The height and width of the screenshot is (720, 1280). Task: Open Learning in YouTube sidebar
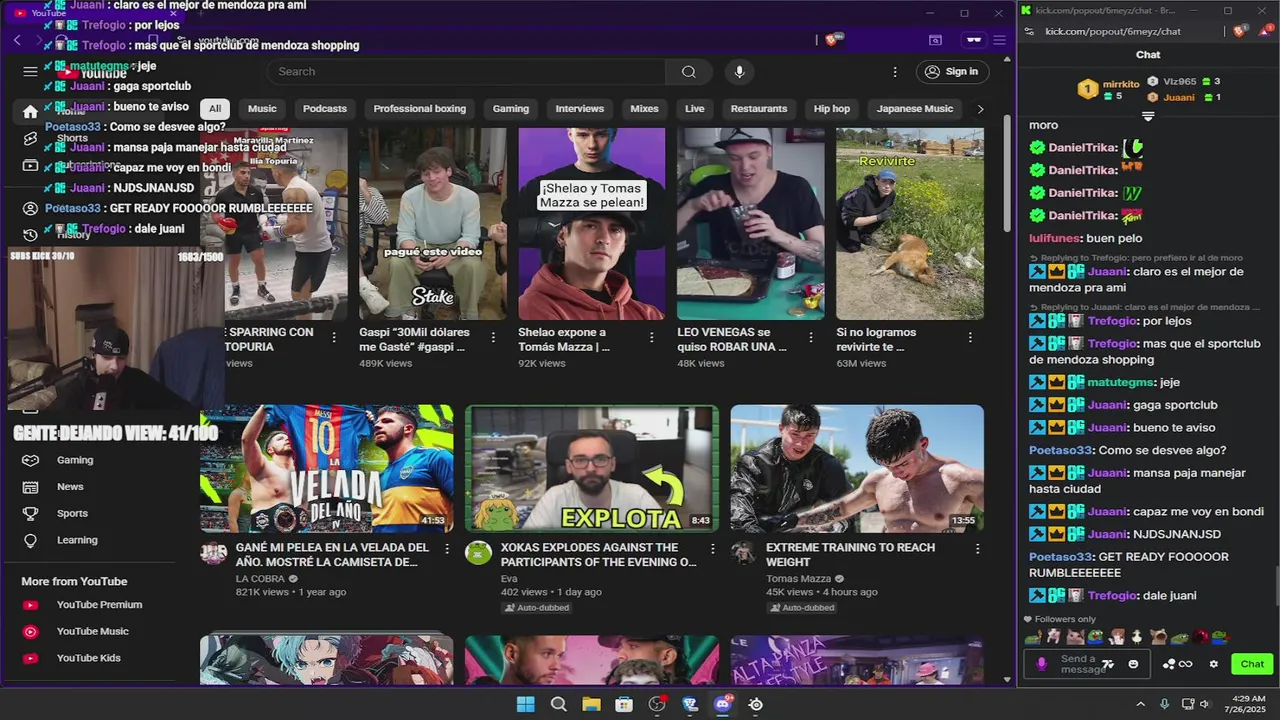click(x=77, y=540)
